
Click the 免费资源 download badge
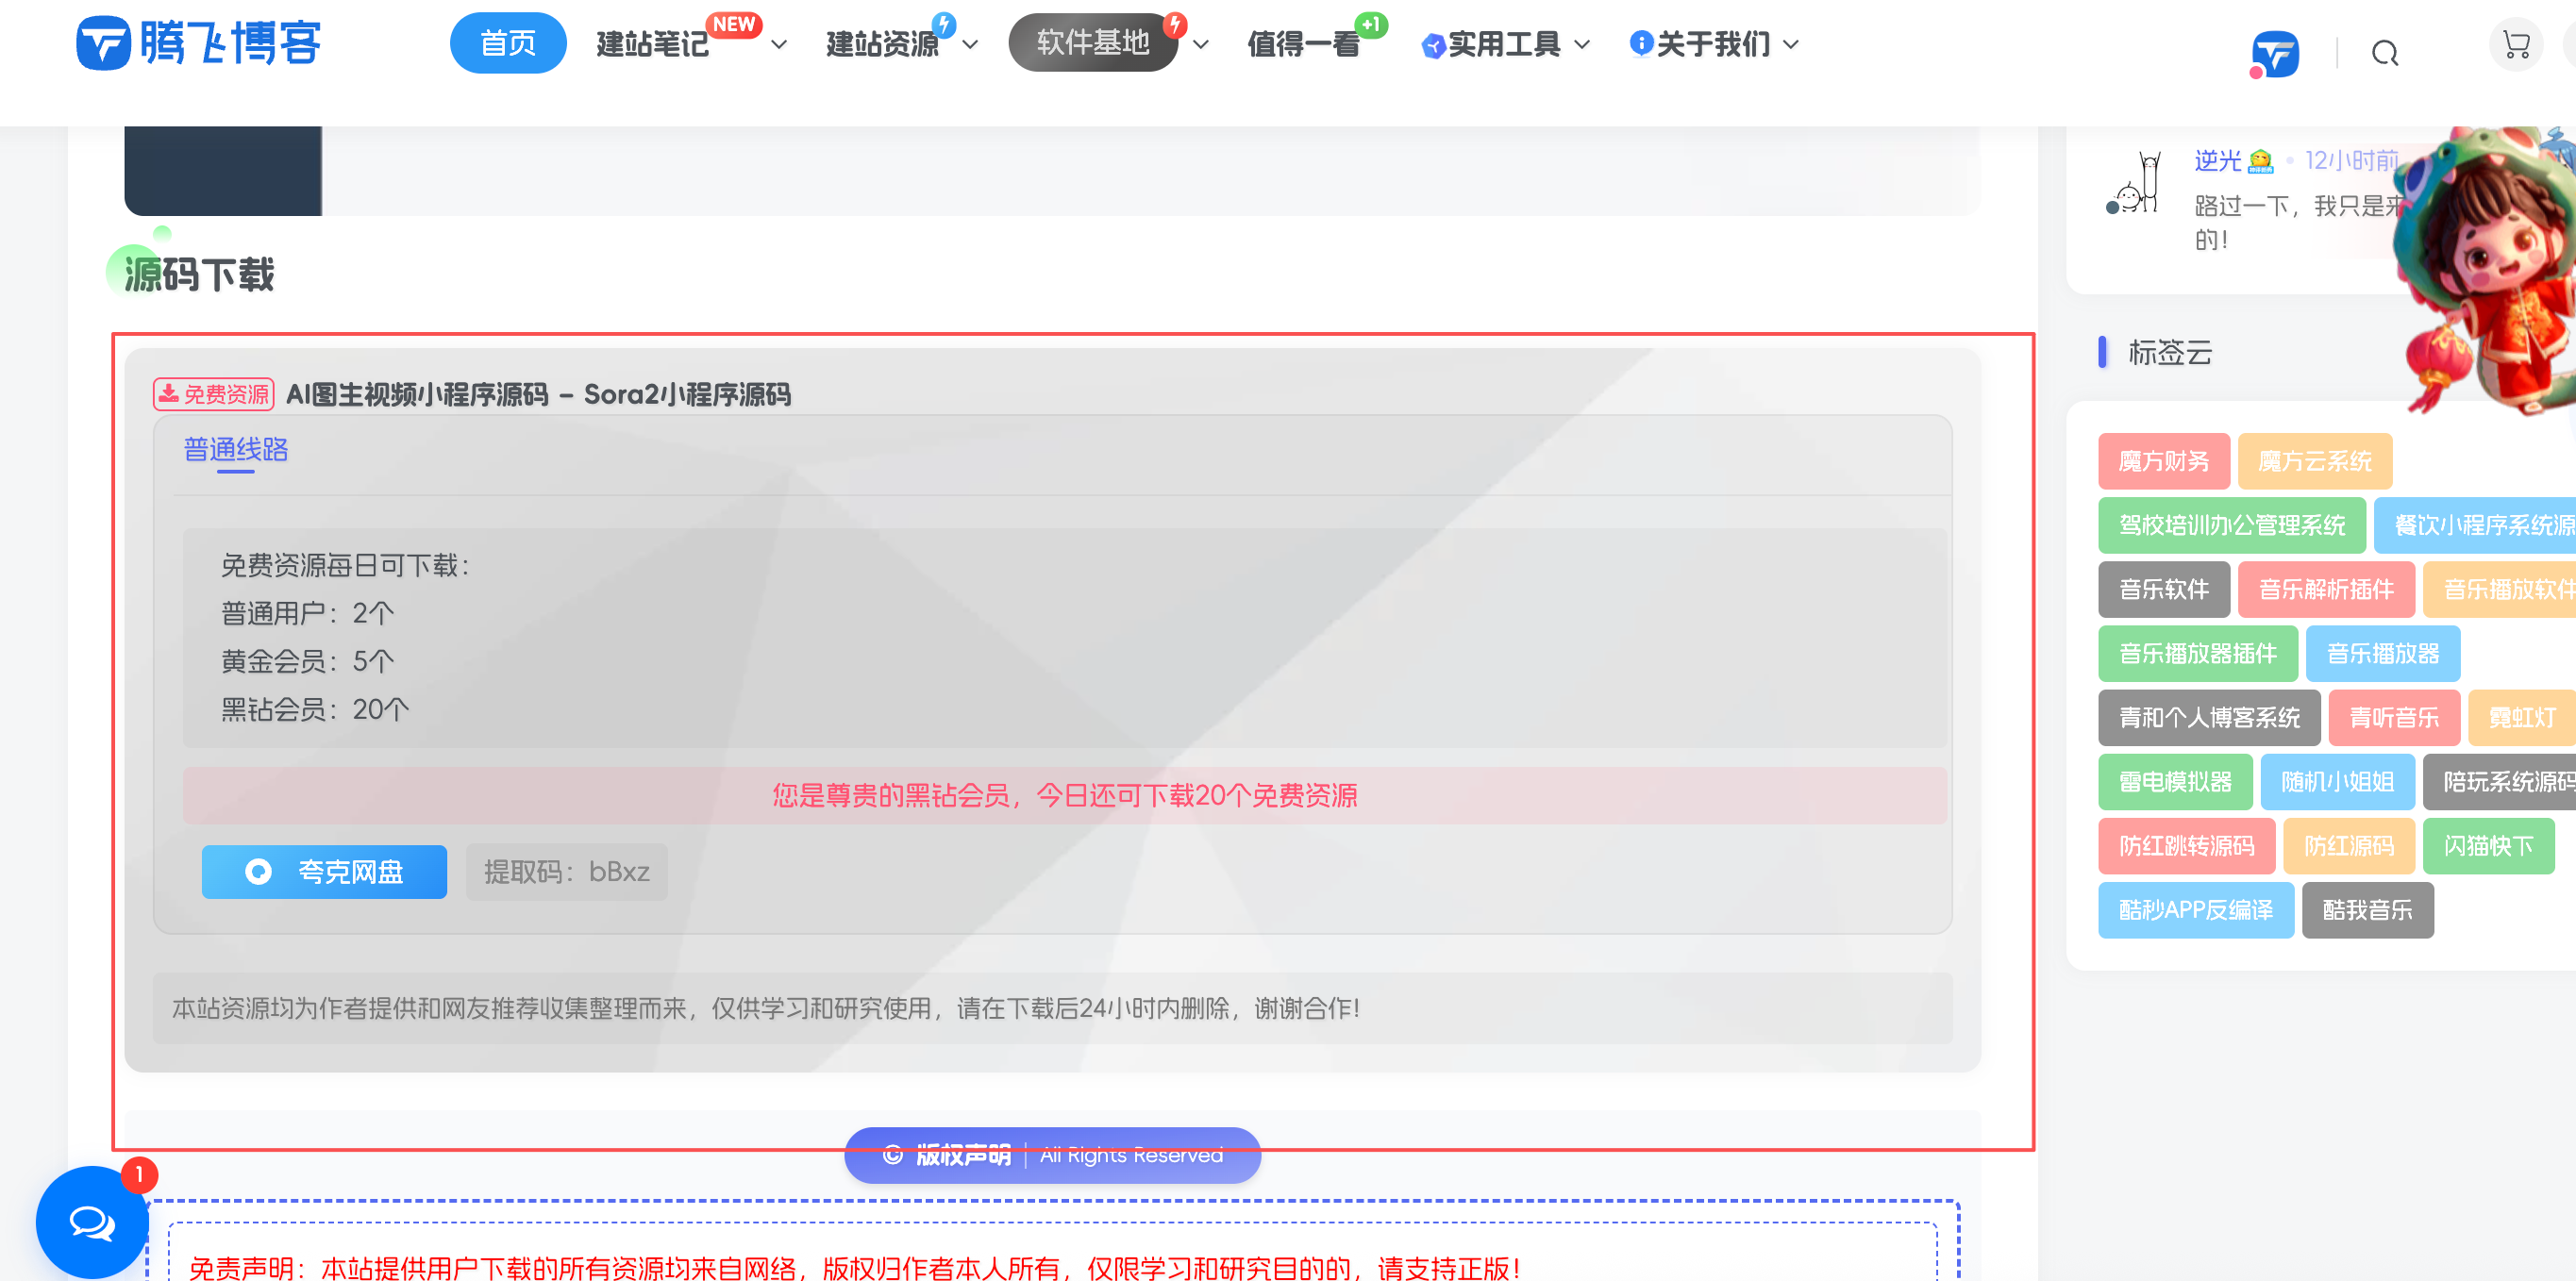(212, 394)
